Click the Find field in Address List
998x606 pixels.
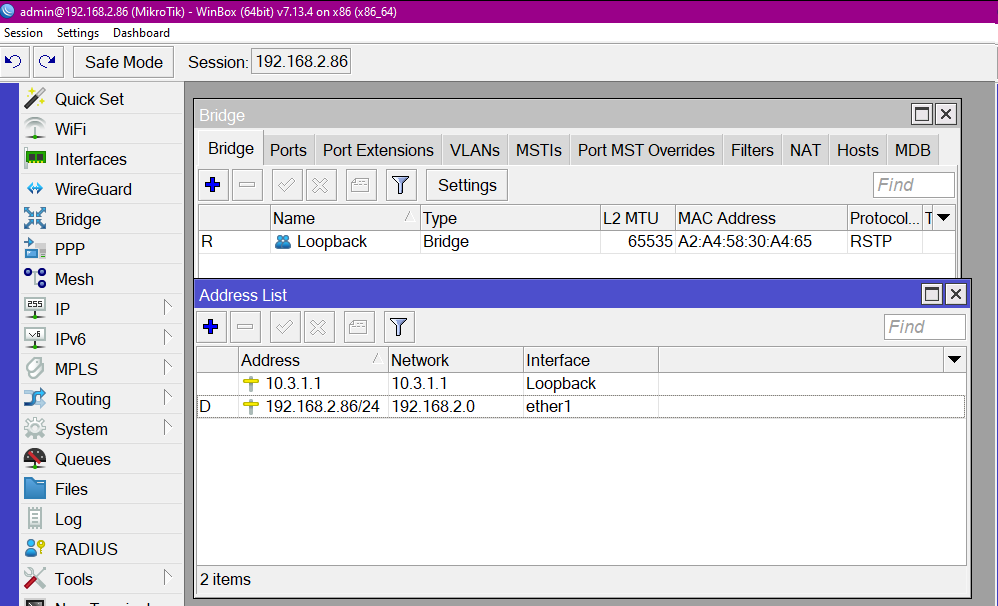pos(924,327)
